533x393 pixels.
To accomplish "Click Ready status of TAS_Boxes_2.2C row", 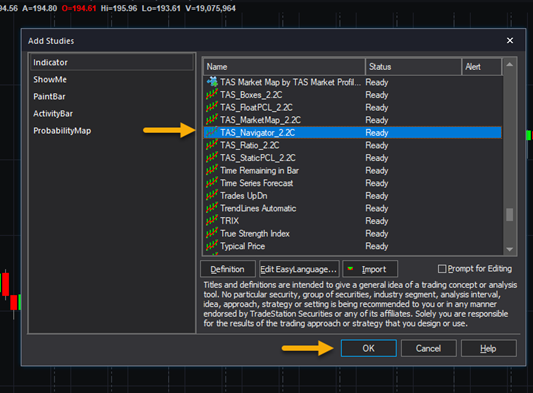I will click(377, 95).
